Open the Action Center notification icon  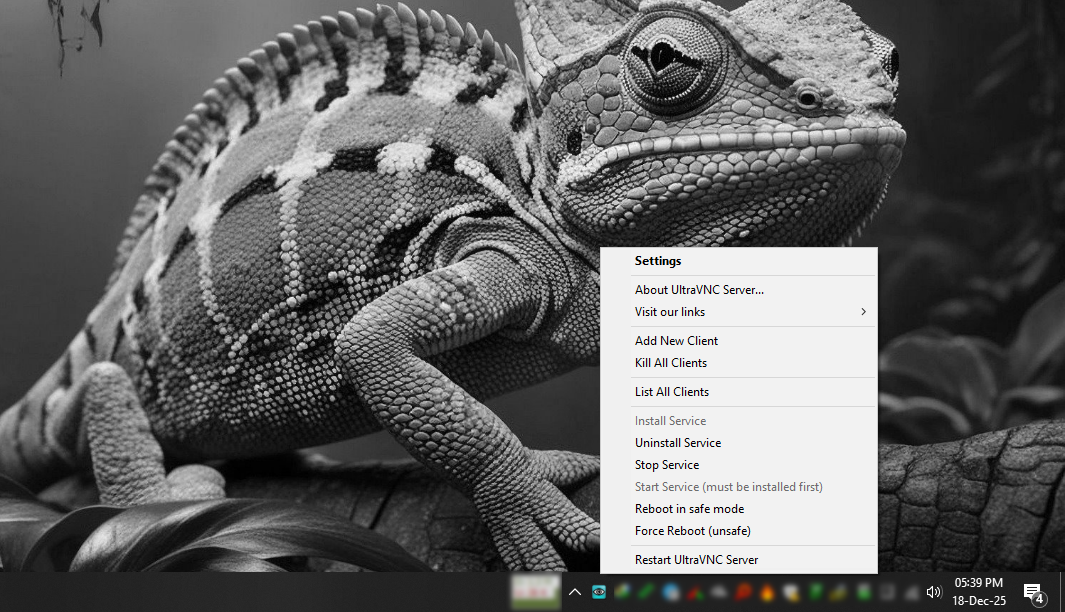click(1031, 592)
